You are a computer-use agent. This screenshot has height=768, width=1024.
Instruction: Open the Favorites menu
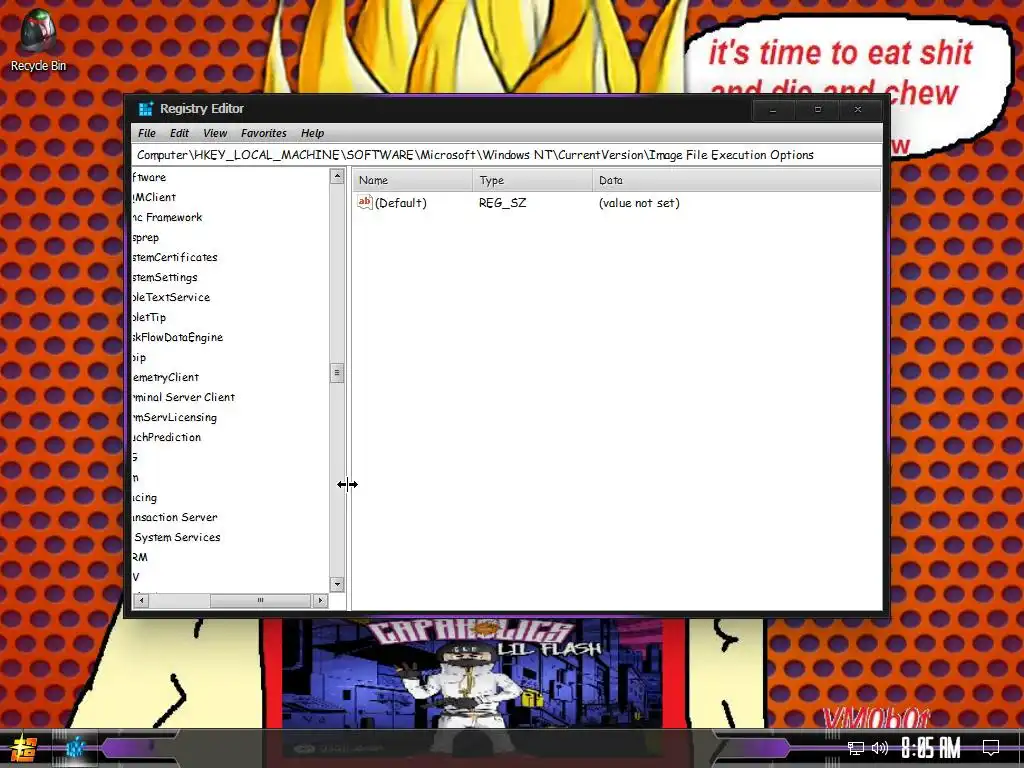pos(263,133)
